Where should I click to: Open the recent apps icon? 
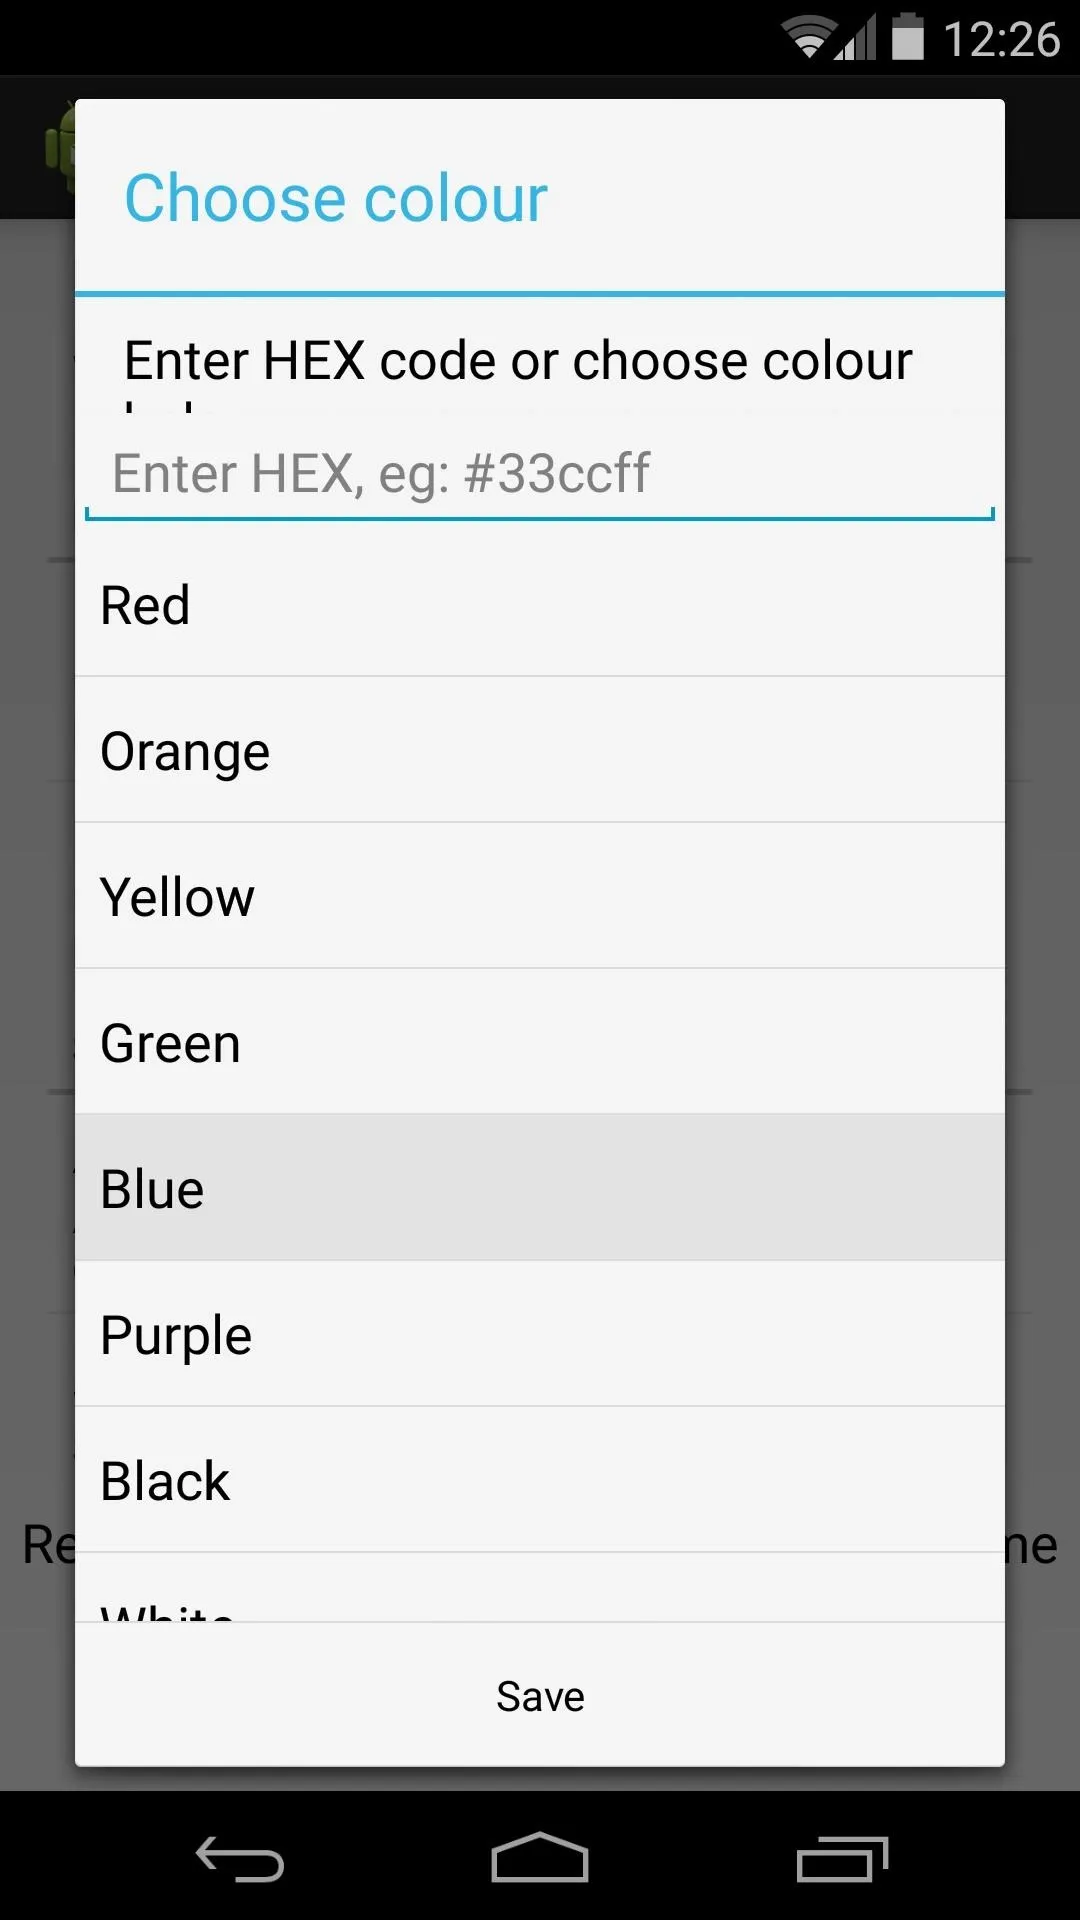click(x=842, y=1859)
